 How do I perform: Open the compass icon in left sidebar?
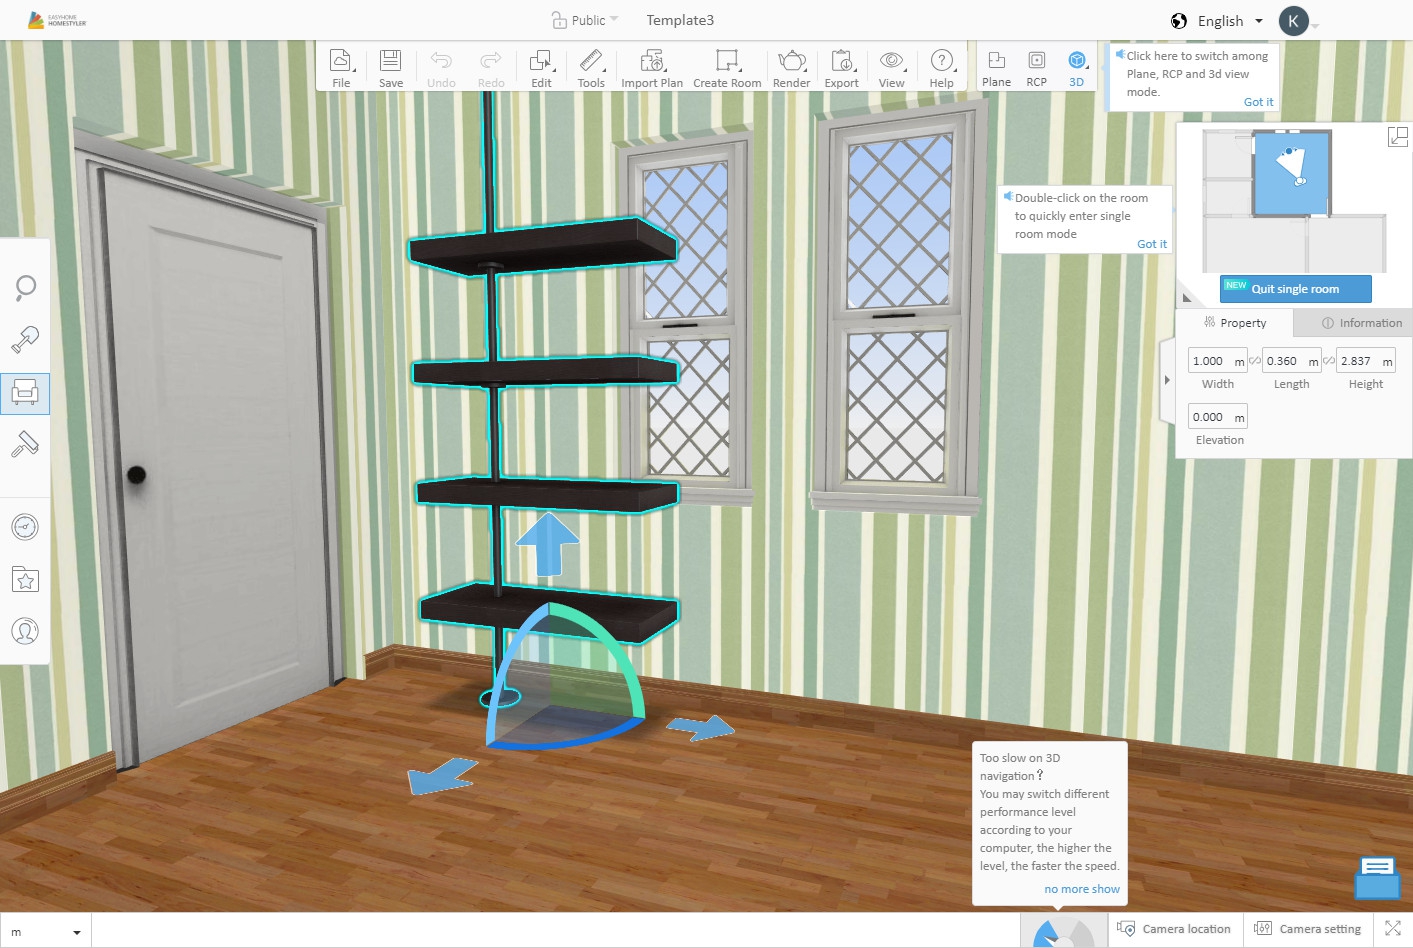point(25,526)
